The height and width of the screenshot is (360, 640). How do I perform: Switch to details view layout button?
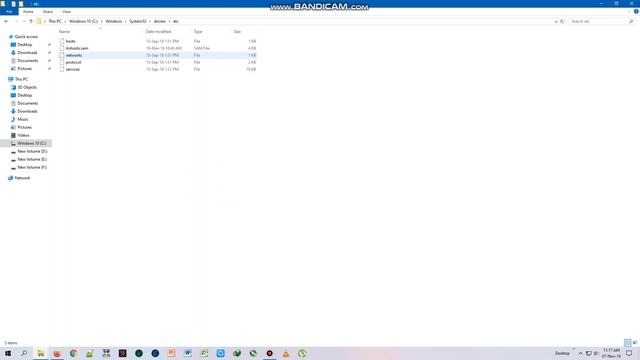(x=628, y=343)
